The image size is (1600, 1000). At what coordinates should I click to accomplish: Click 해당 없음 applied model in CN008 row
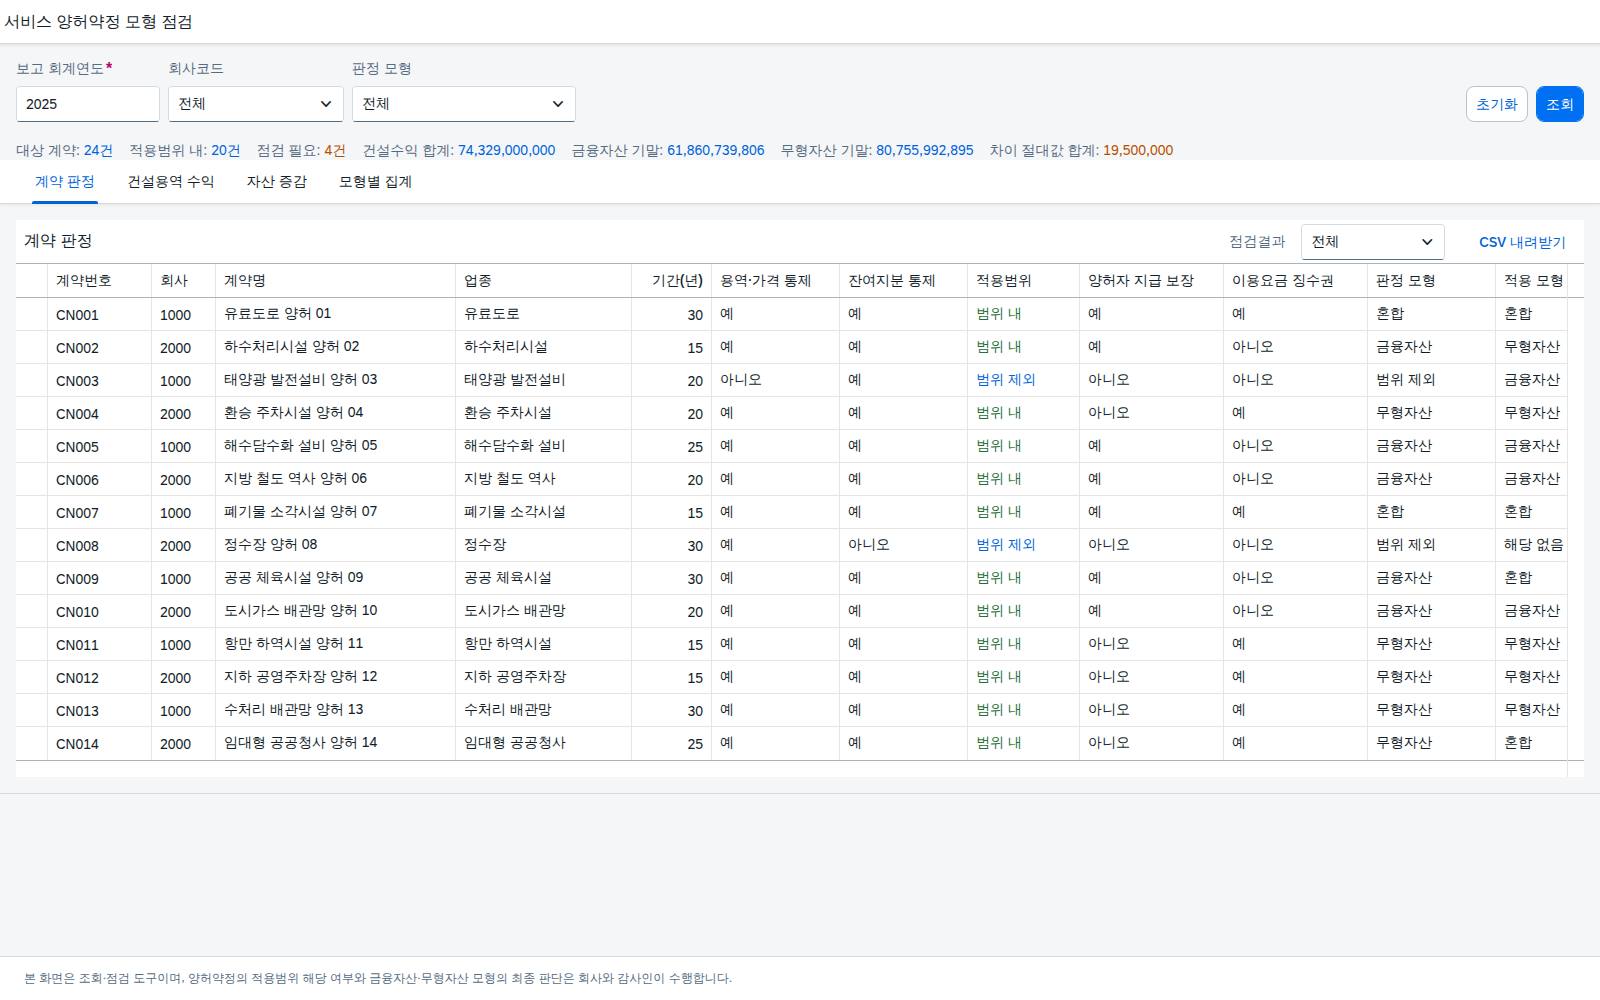pyautogui.click(x=1533, y=545)
